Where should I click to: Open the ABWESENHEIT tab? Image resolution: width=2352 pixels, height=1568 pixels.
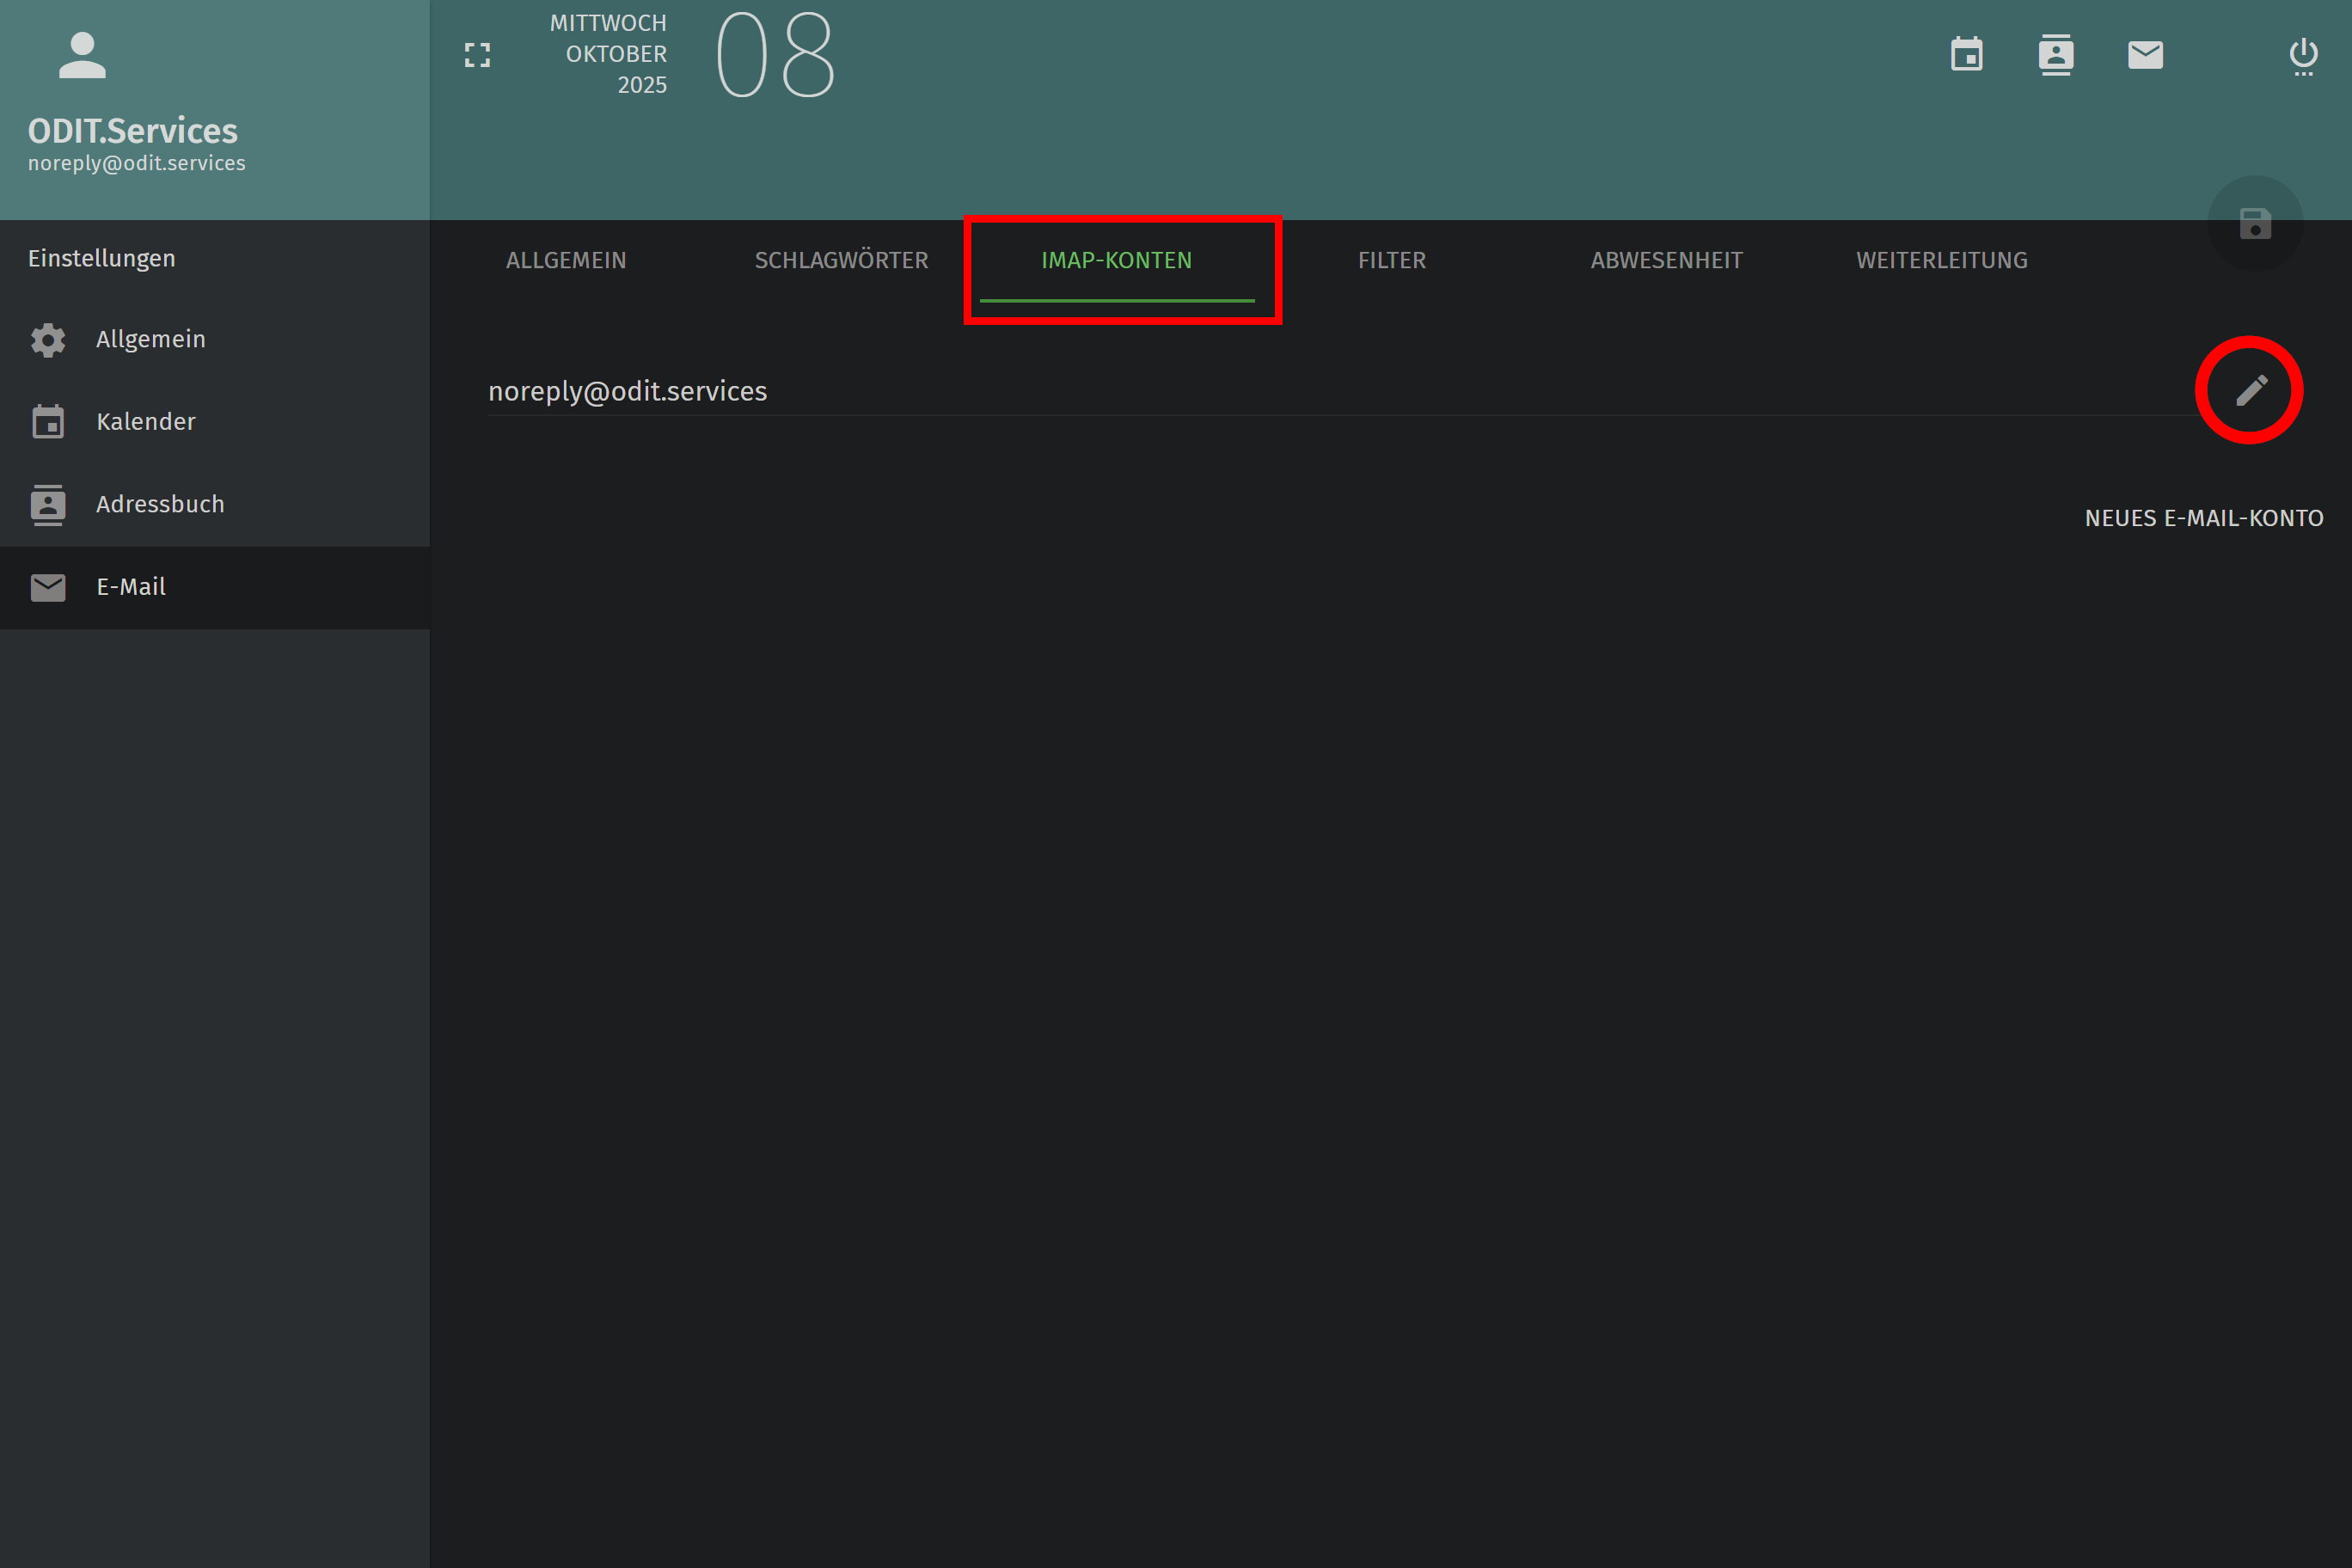(x=1666, y=260)
